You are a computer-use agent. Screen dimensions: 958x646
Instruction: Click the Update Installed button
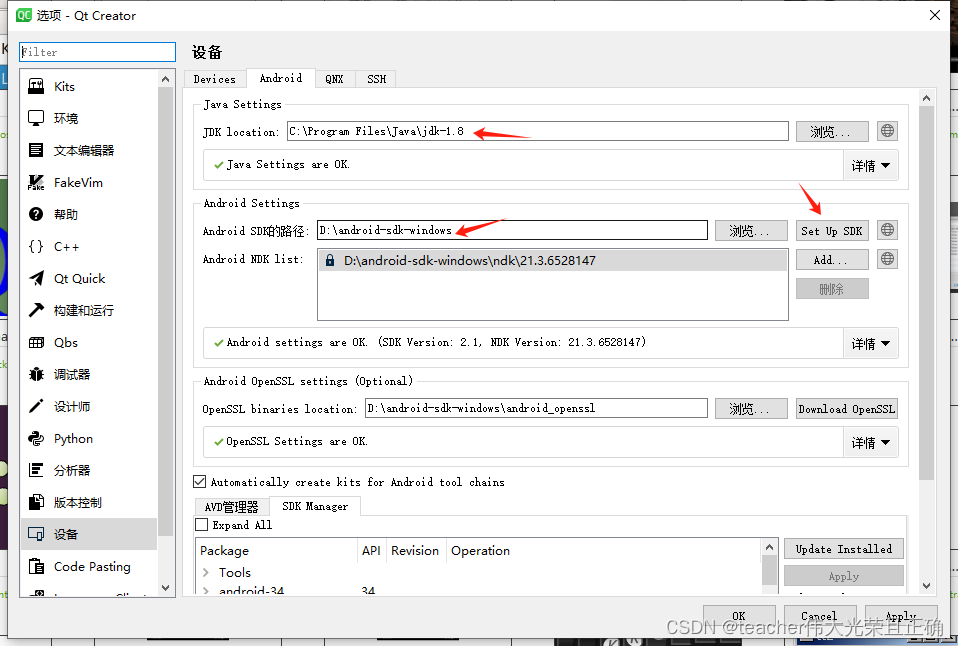(844, 549)
